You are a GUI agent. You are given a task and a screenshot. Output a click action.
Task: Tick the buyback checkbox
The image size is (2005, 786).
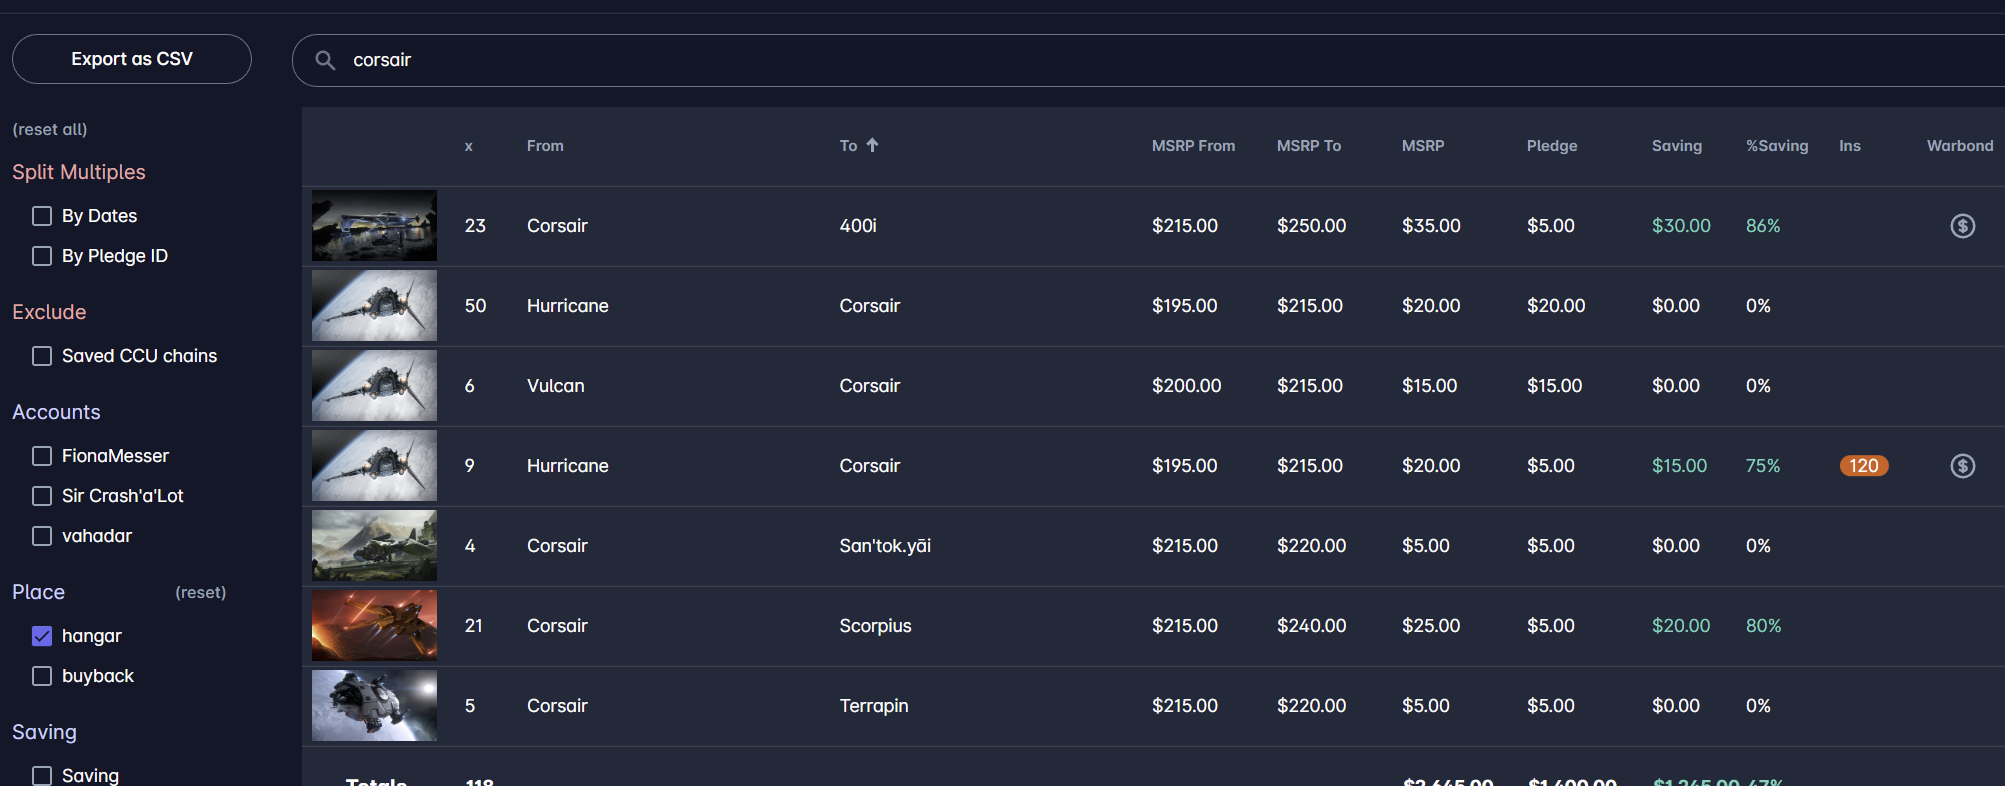click(x=42, y=676)
